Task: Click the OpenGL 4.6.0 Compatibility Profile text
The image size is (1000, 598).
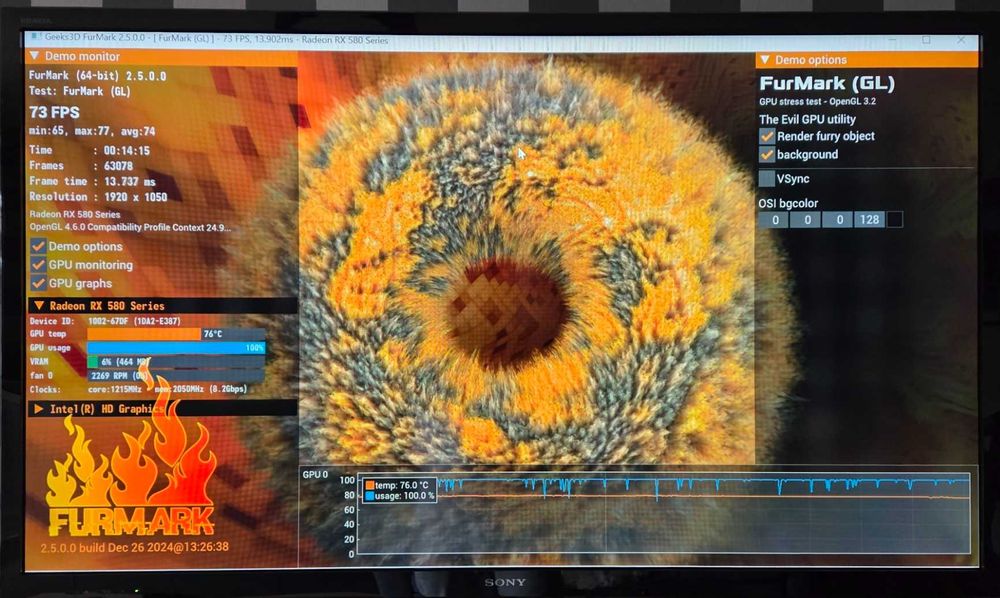Action: [x=130, y=227]
